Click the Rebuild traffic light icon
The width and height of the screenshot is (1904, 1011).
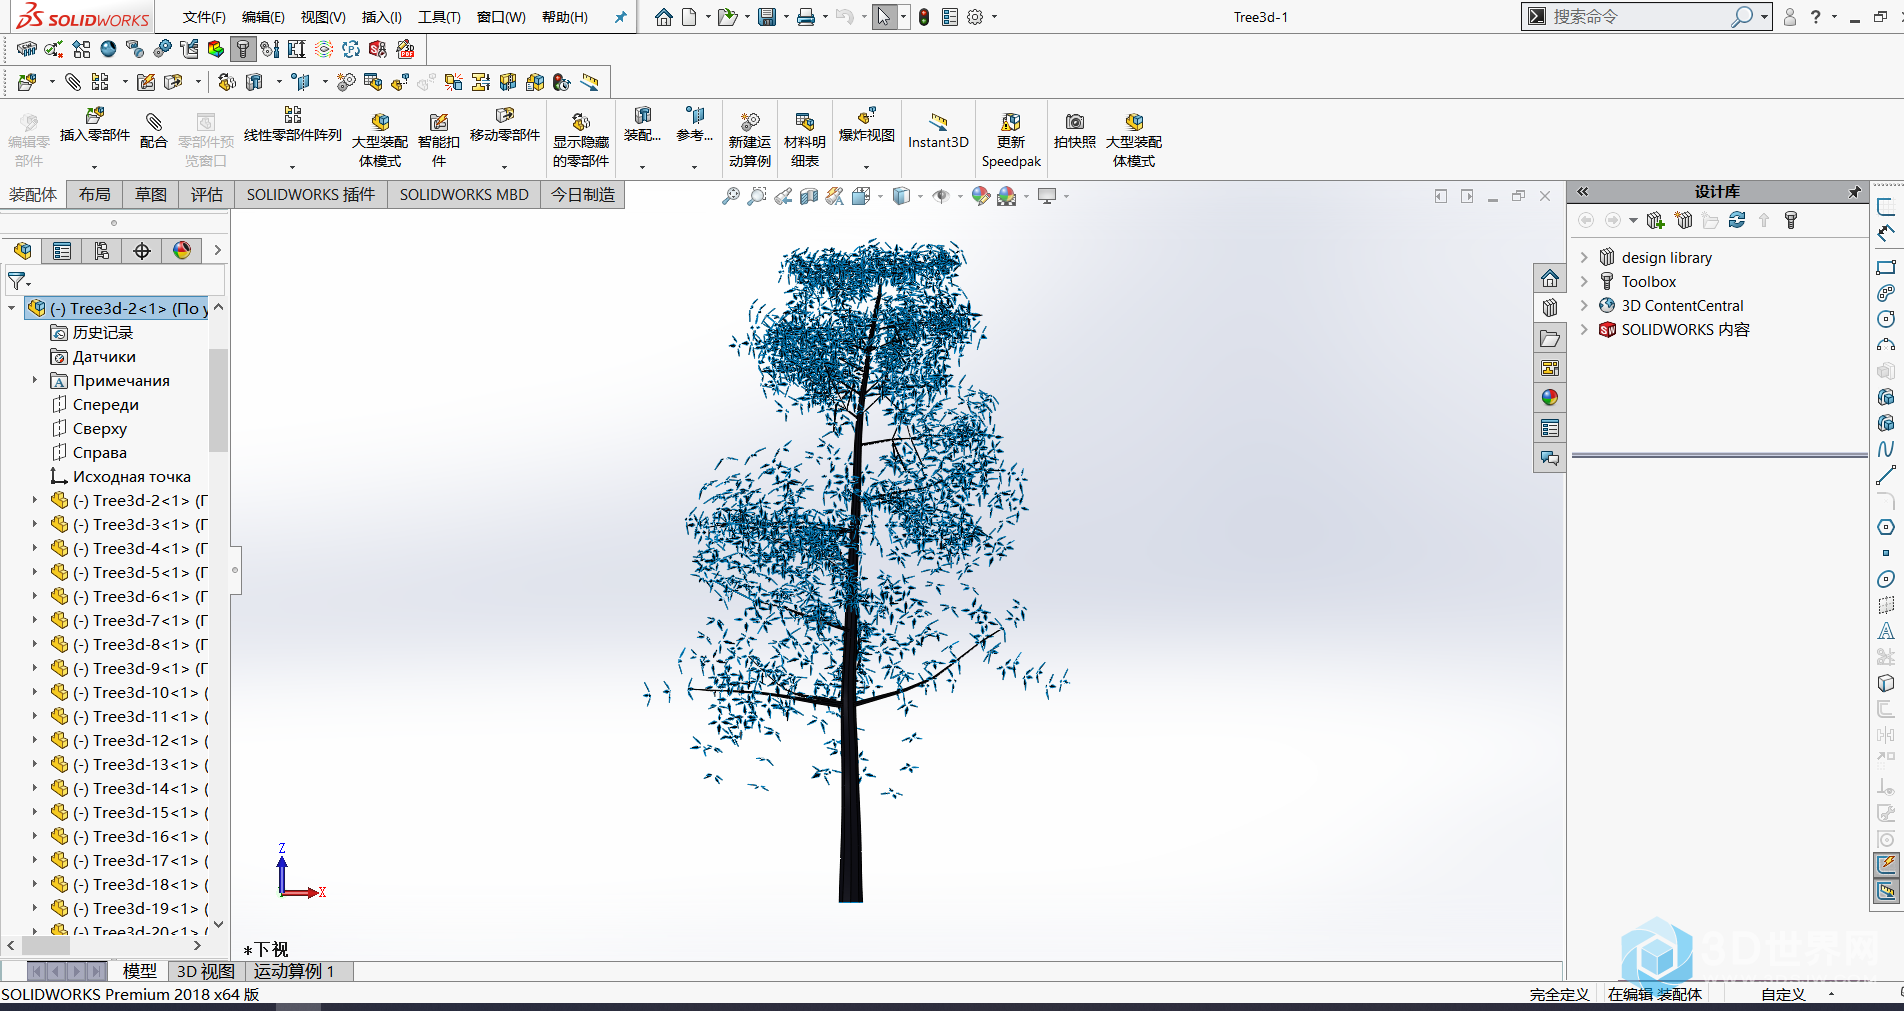pos(924,17)
